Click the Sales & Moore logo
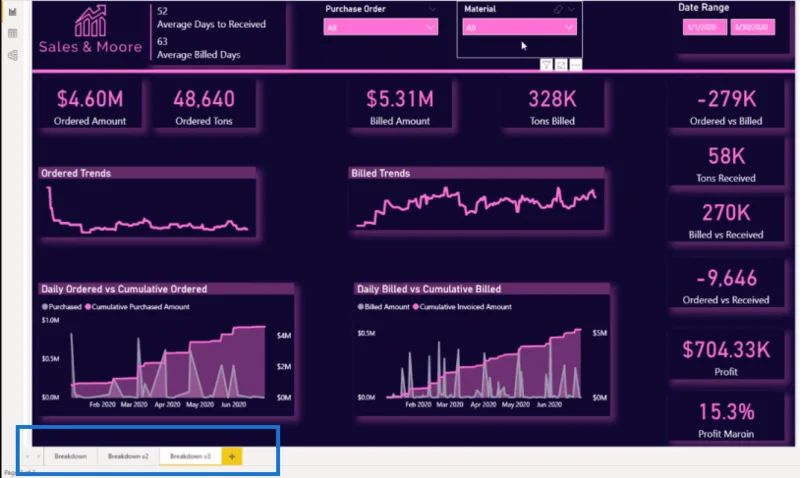 90,30
